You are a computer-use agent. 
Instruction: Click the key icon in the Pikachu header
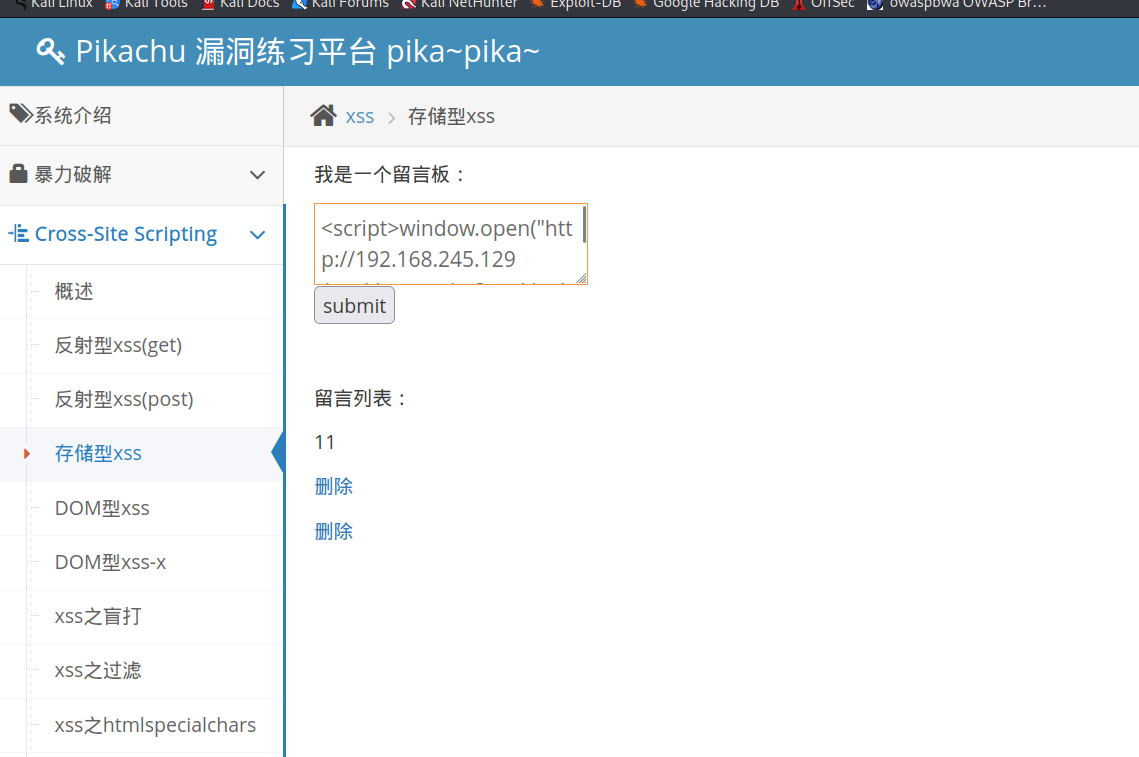click(50, 52)
